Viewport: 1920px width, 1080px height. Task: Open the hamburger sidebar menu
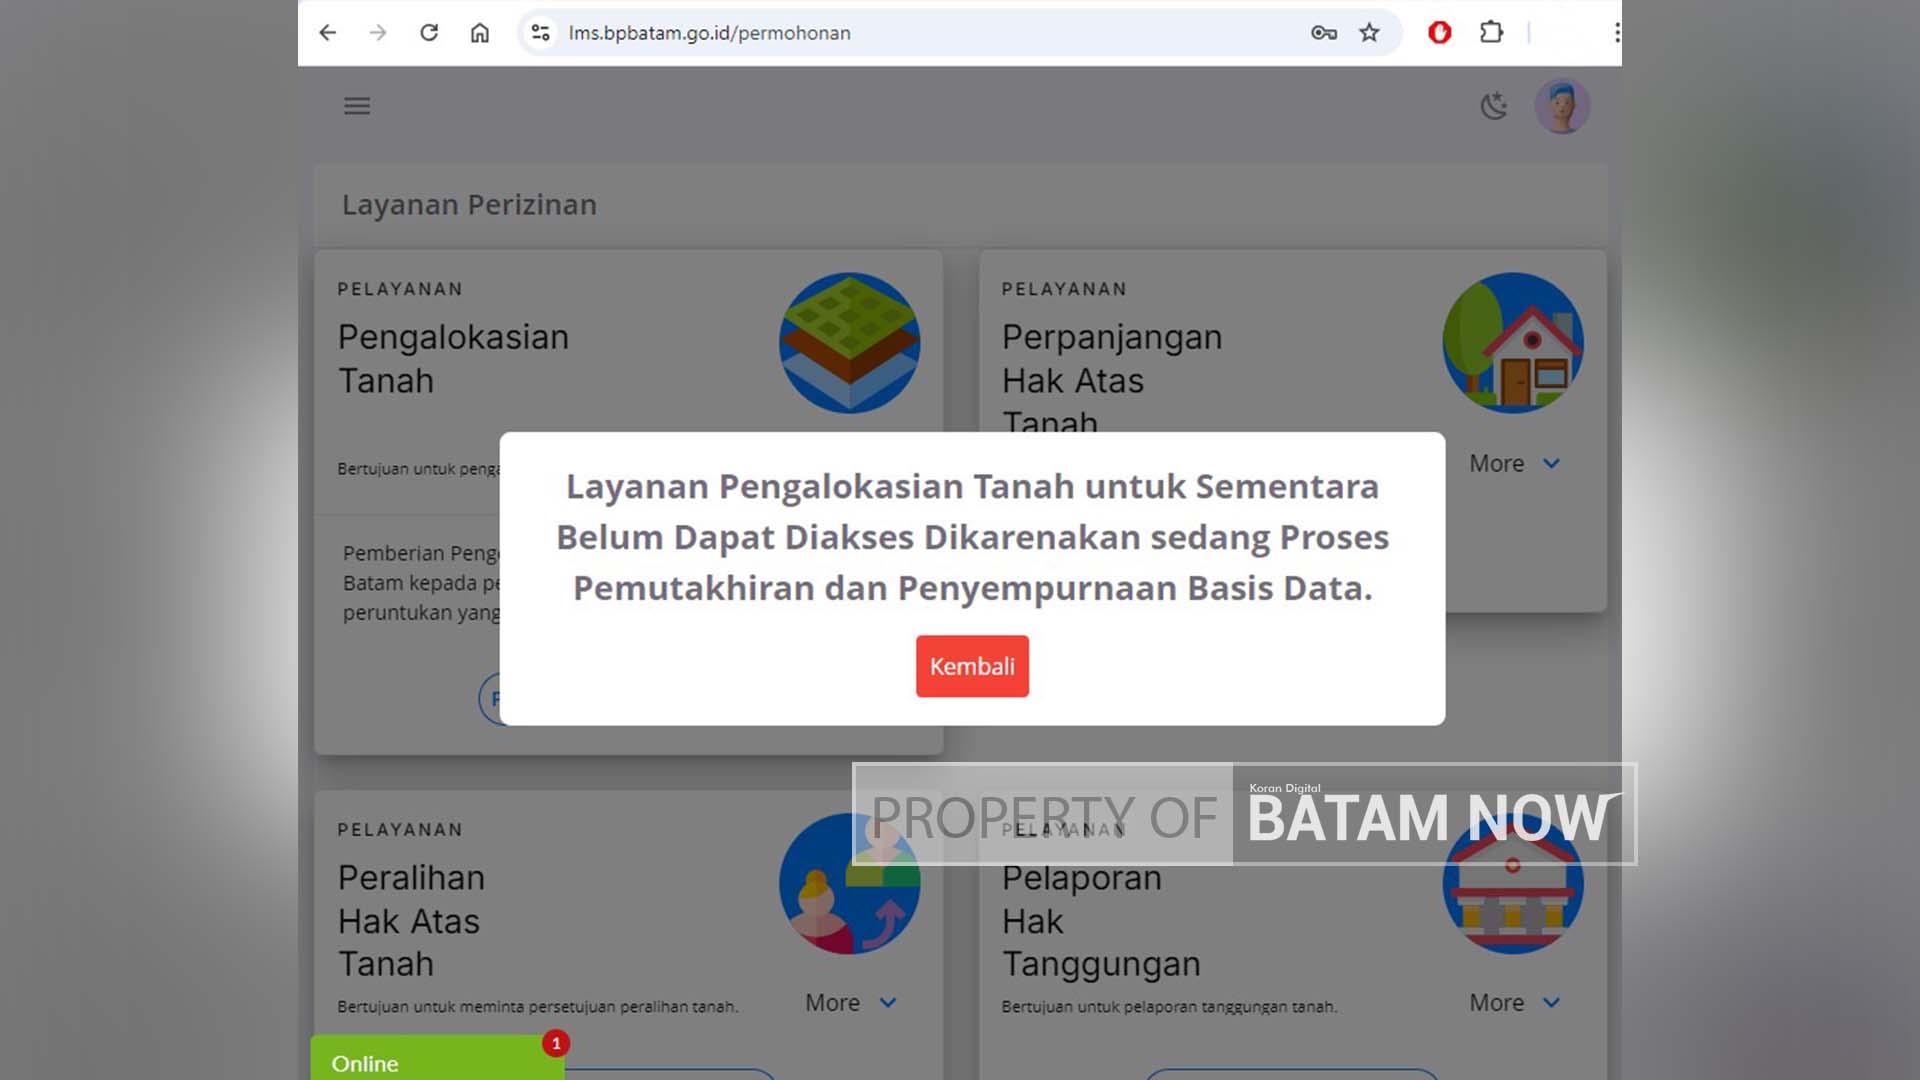(357, 106)
